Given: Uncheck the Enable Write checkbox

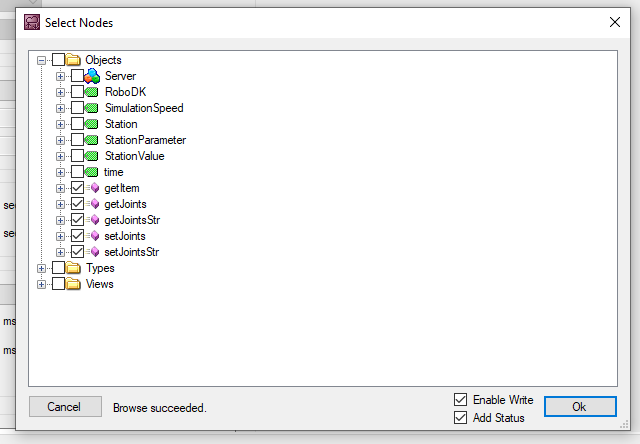Looking at the screenshot, I should coord(461,400).
